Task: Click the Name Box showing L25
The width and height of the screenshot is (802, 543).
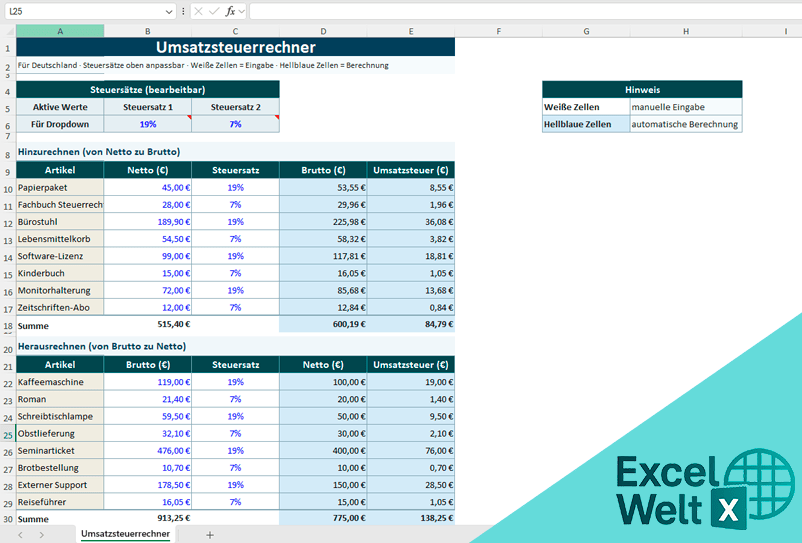Action: (80, 11)
